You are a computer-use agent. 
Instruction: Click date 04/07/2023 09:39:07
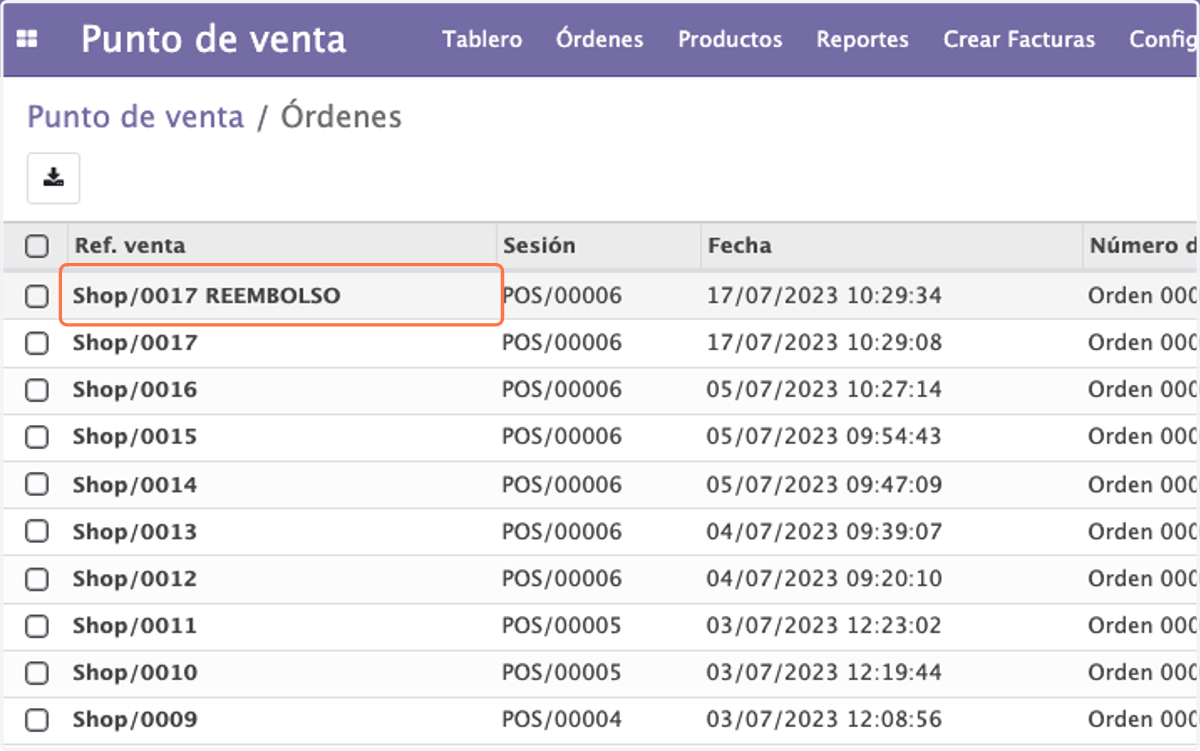[825, 532]
